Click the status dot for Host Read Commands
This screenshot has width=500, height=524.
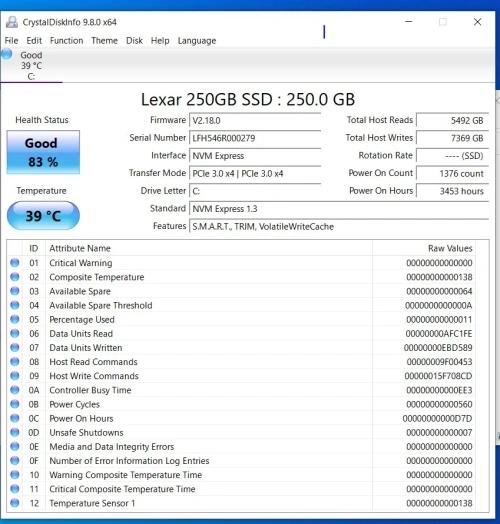(x=15, y=362)
